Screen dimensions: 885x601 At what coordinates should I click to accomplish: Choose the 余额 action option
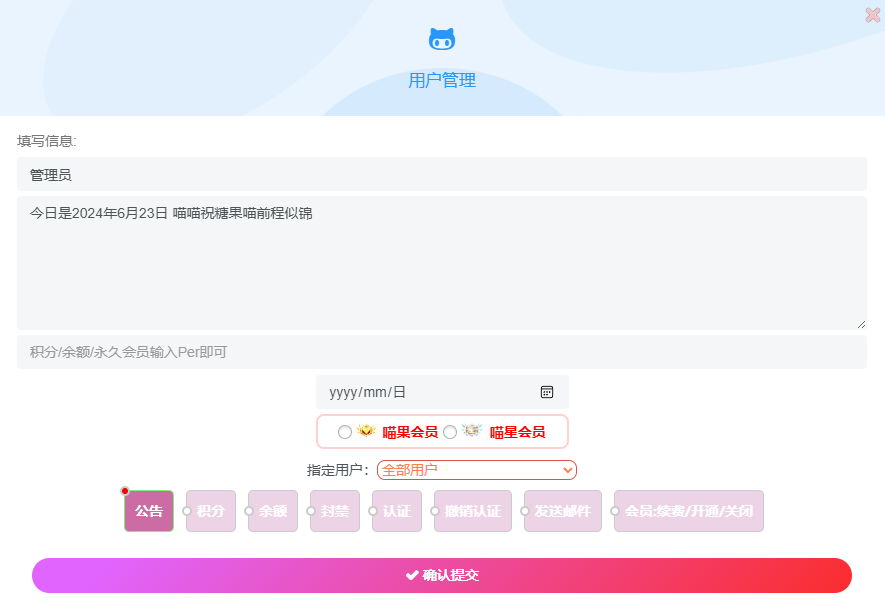[x=273, y=511]
